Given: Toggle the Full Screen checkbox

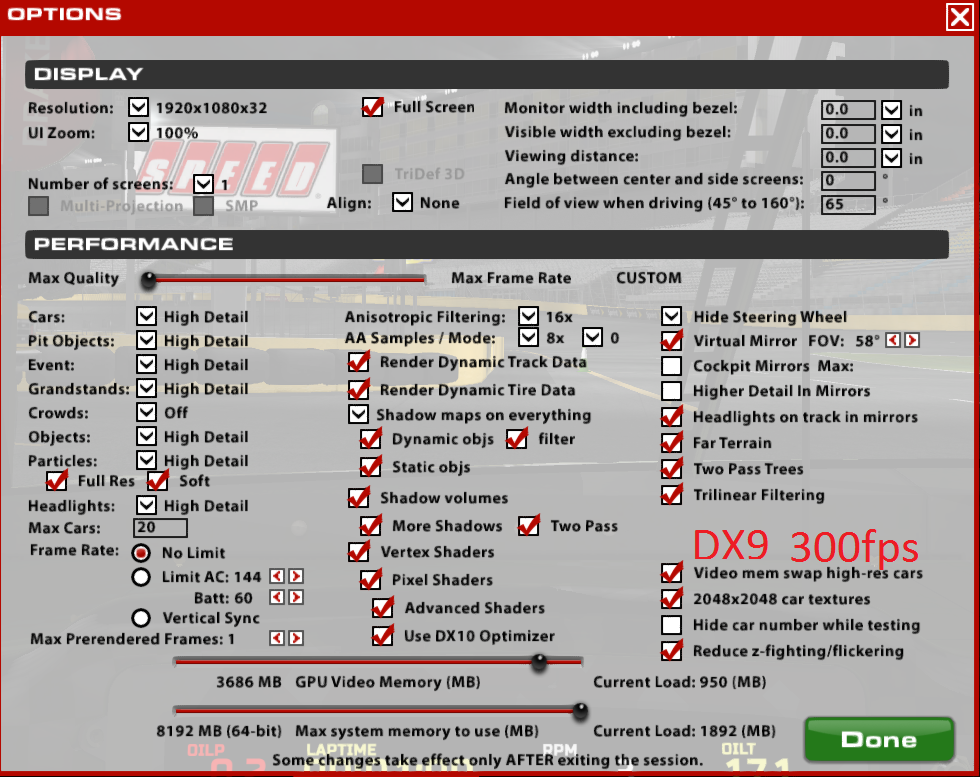Looking at the screenshot, I should (373, 107).
